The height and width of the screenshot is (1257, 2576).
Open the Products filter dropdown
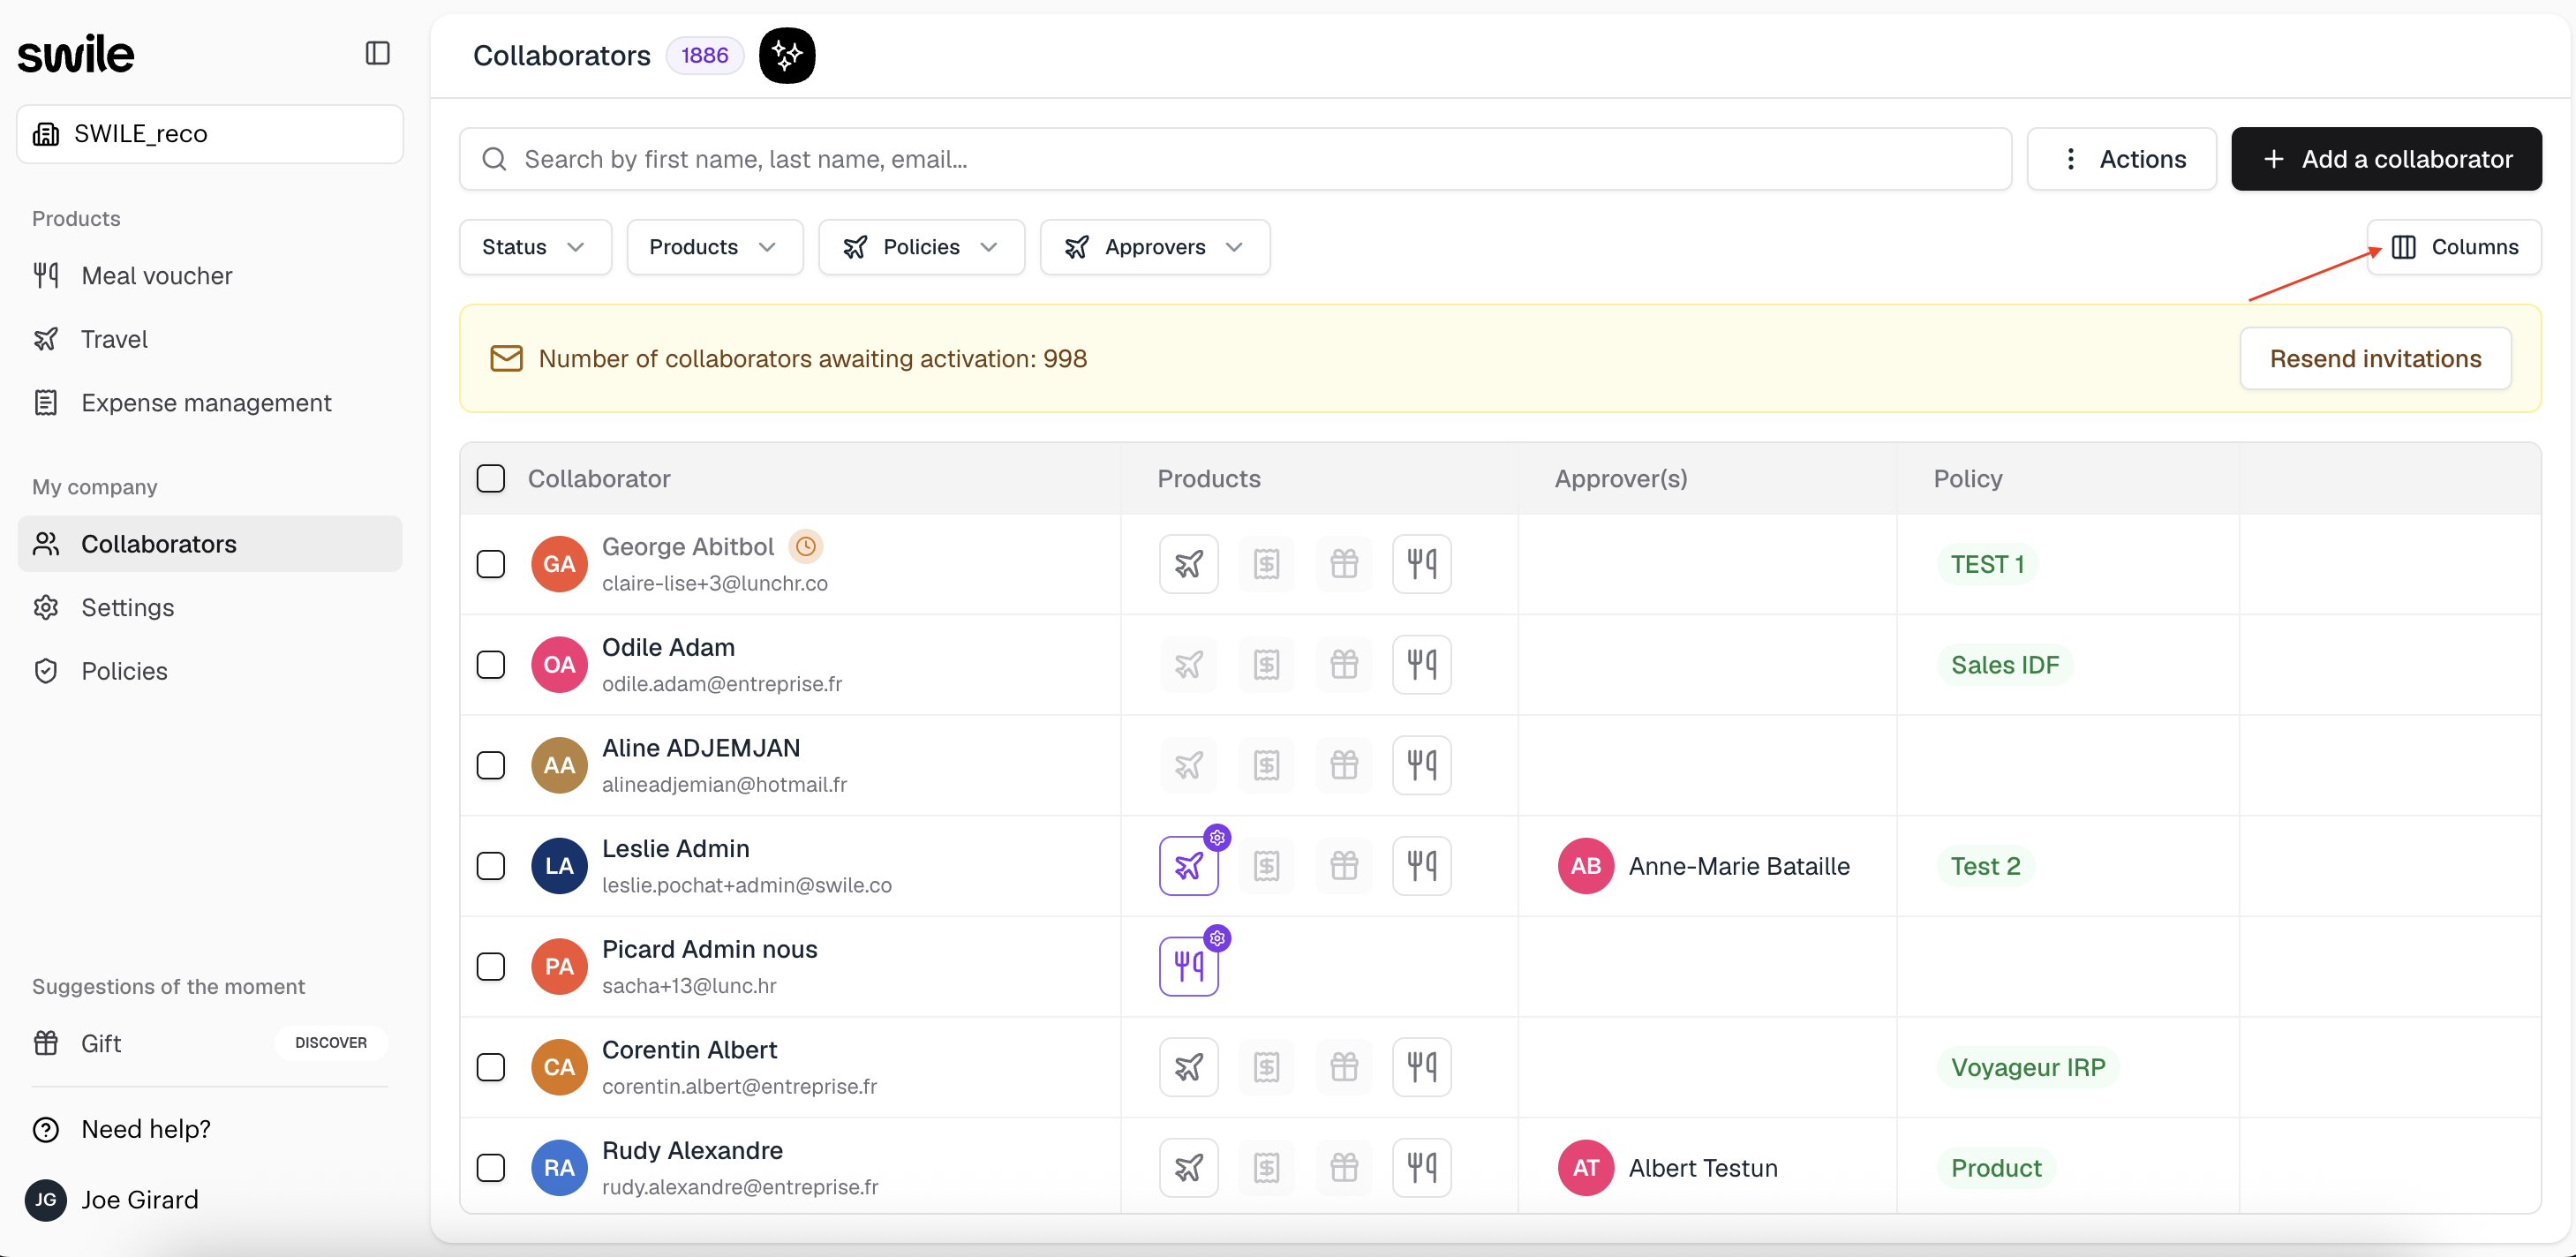click(714, 247)
